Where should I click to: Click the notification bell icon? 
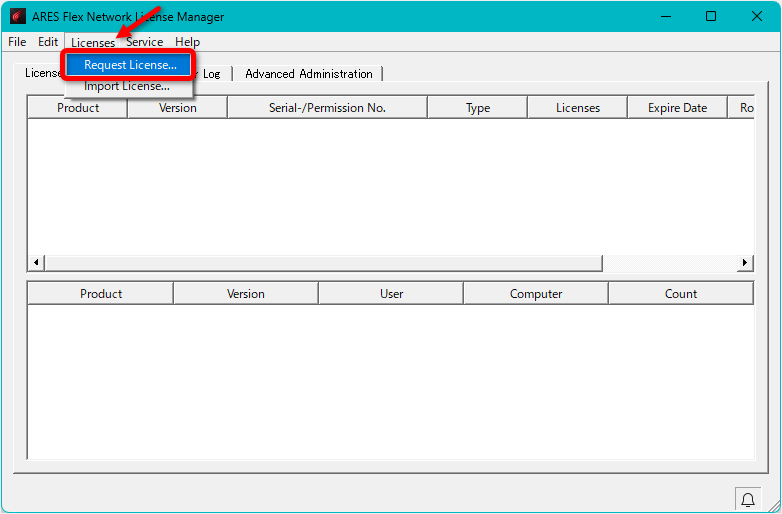point(748,500)
